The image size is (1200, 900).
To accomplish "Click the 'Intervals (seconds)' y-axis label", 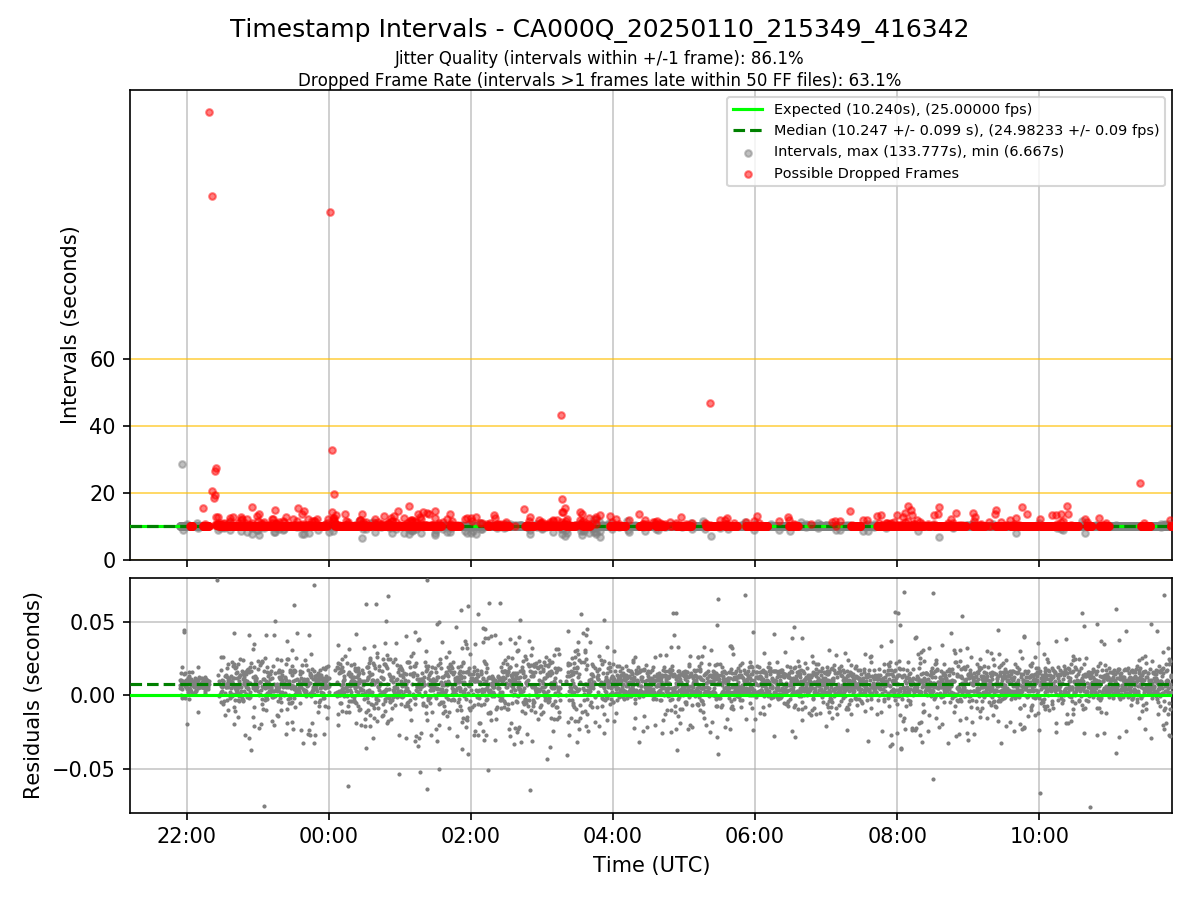I will point(69,325).
